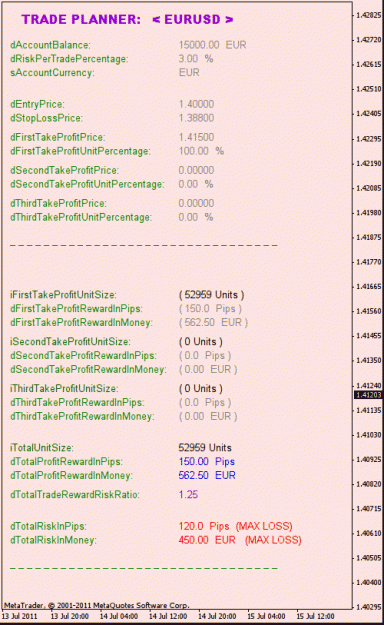Select the ( 562.50 EUR ) reward value
The height and width of the screenshot is (625, 384).
pos(213,322)
